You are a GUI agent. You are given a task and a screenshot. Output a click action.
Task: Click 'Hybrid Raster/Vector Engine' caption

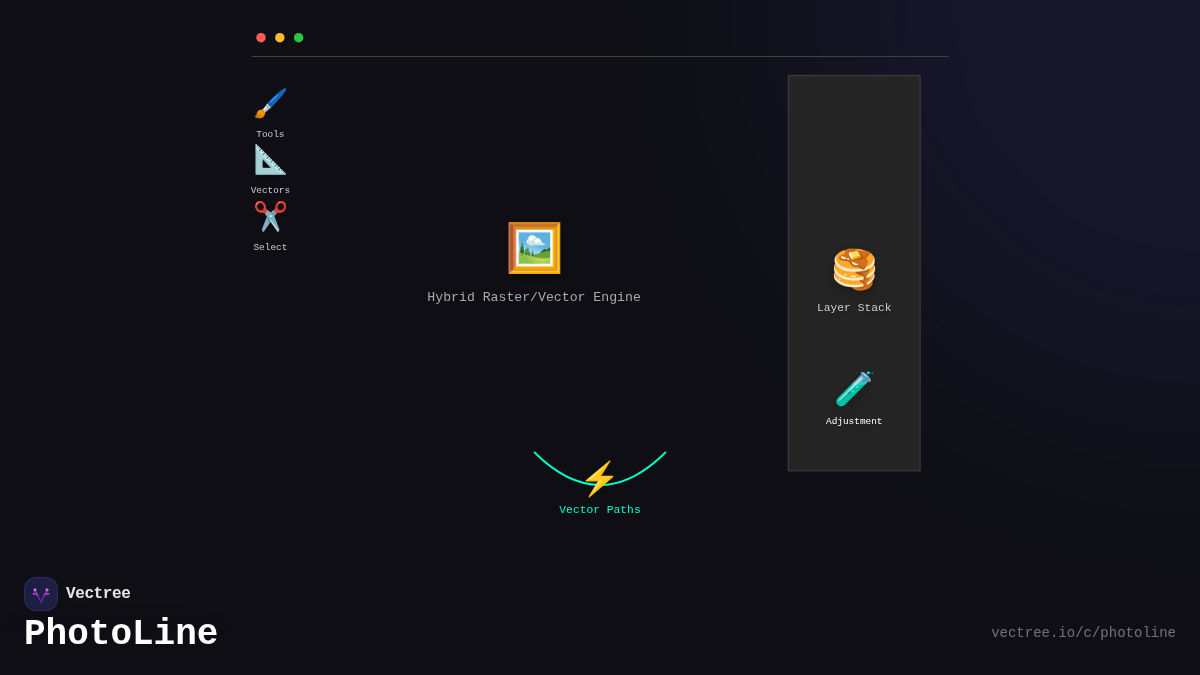click(534, 297)
